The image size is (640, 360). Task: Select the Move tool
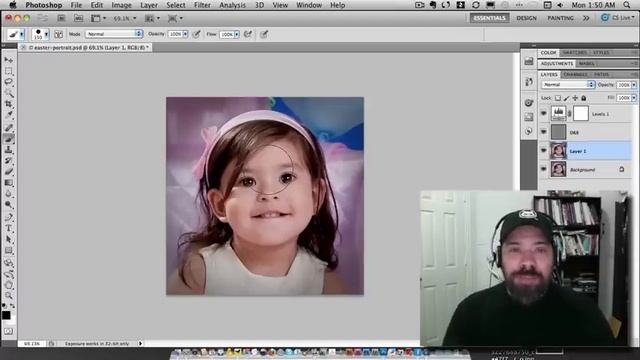click(x=9, y=60)
